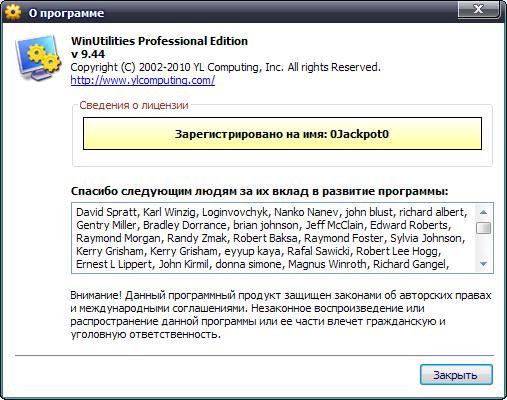Click the gear icon in title bar
The height and width of the screenshot is (400, 507).
tap(13, 12)
